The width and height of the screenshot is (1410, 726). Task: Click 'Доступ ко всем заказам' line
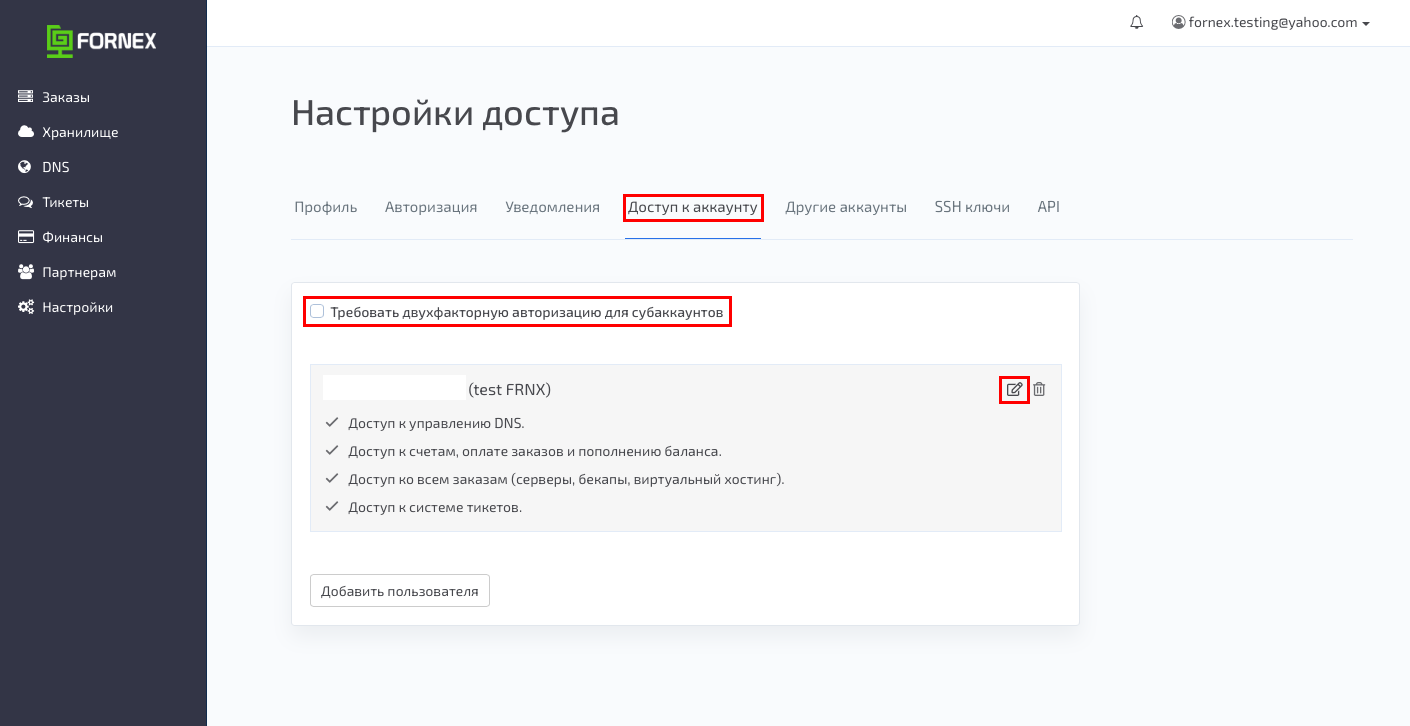point(566,479)
